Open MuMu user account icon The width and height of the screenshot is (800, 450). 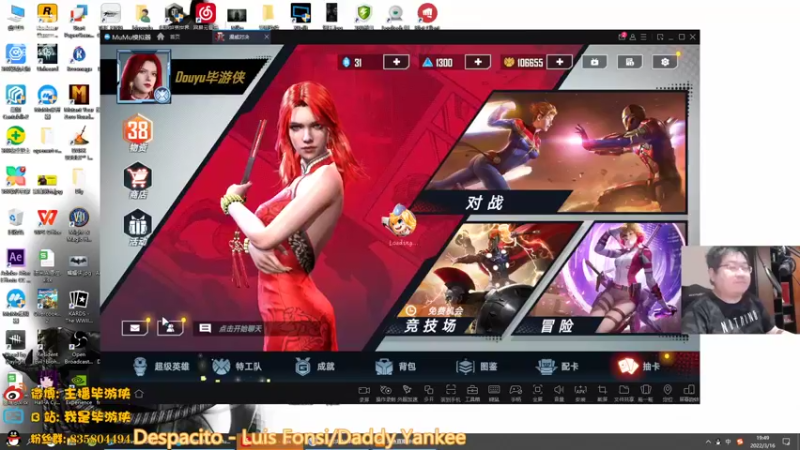(633, 37)
